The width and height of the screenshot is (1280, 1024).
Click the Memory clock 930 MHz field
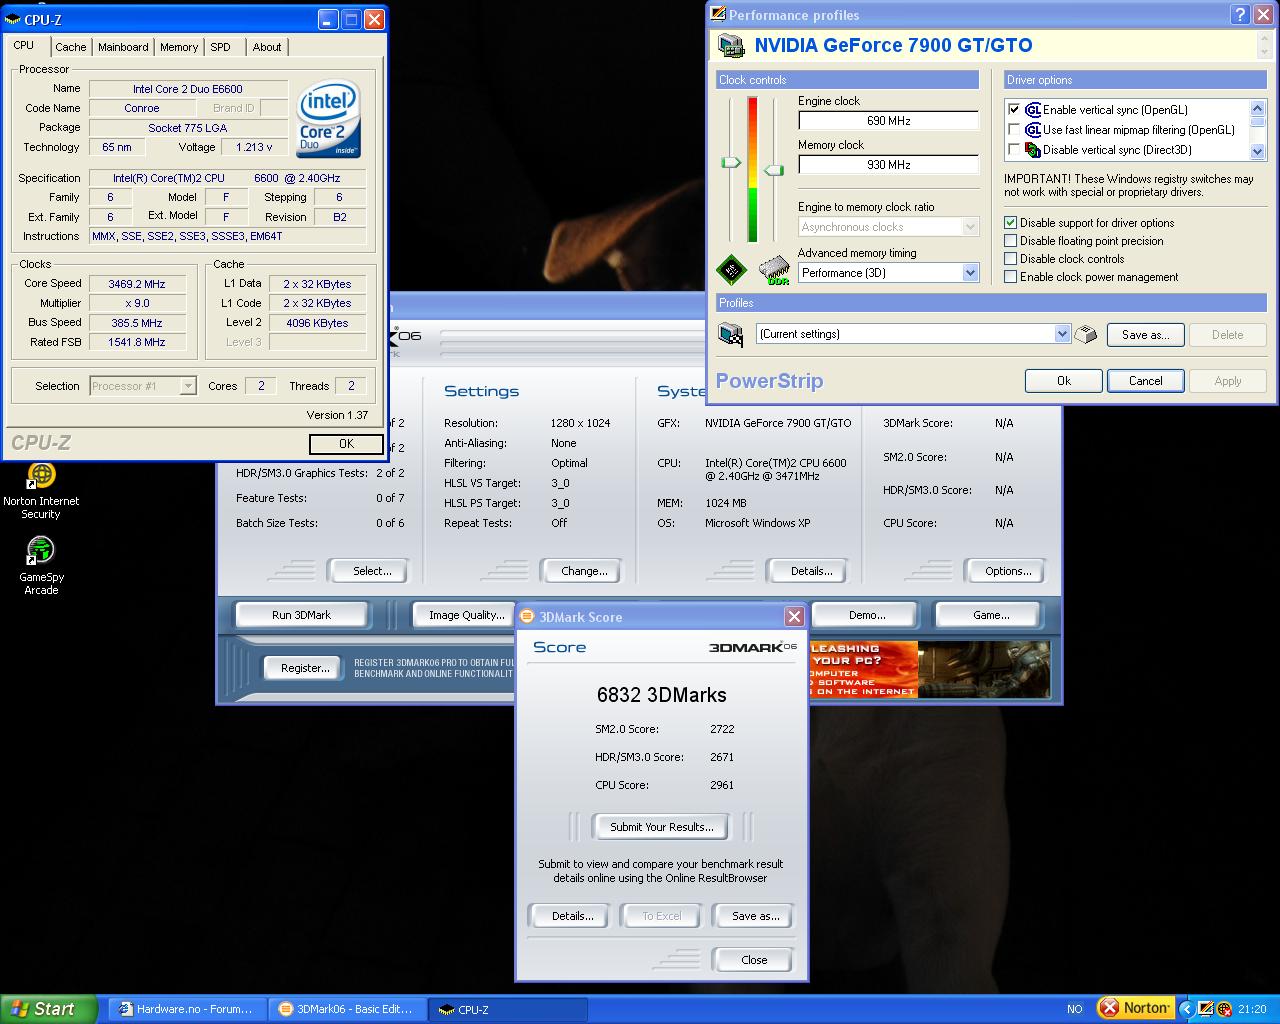[888, 165]
